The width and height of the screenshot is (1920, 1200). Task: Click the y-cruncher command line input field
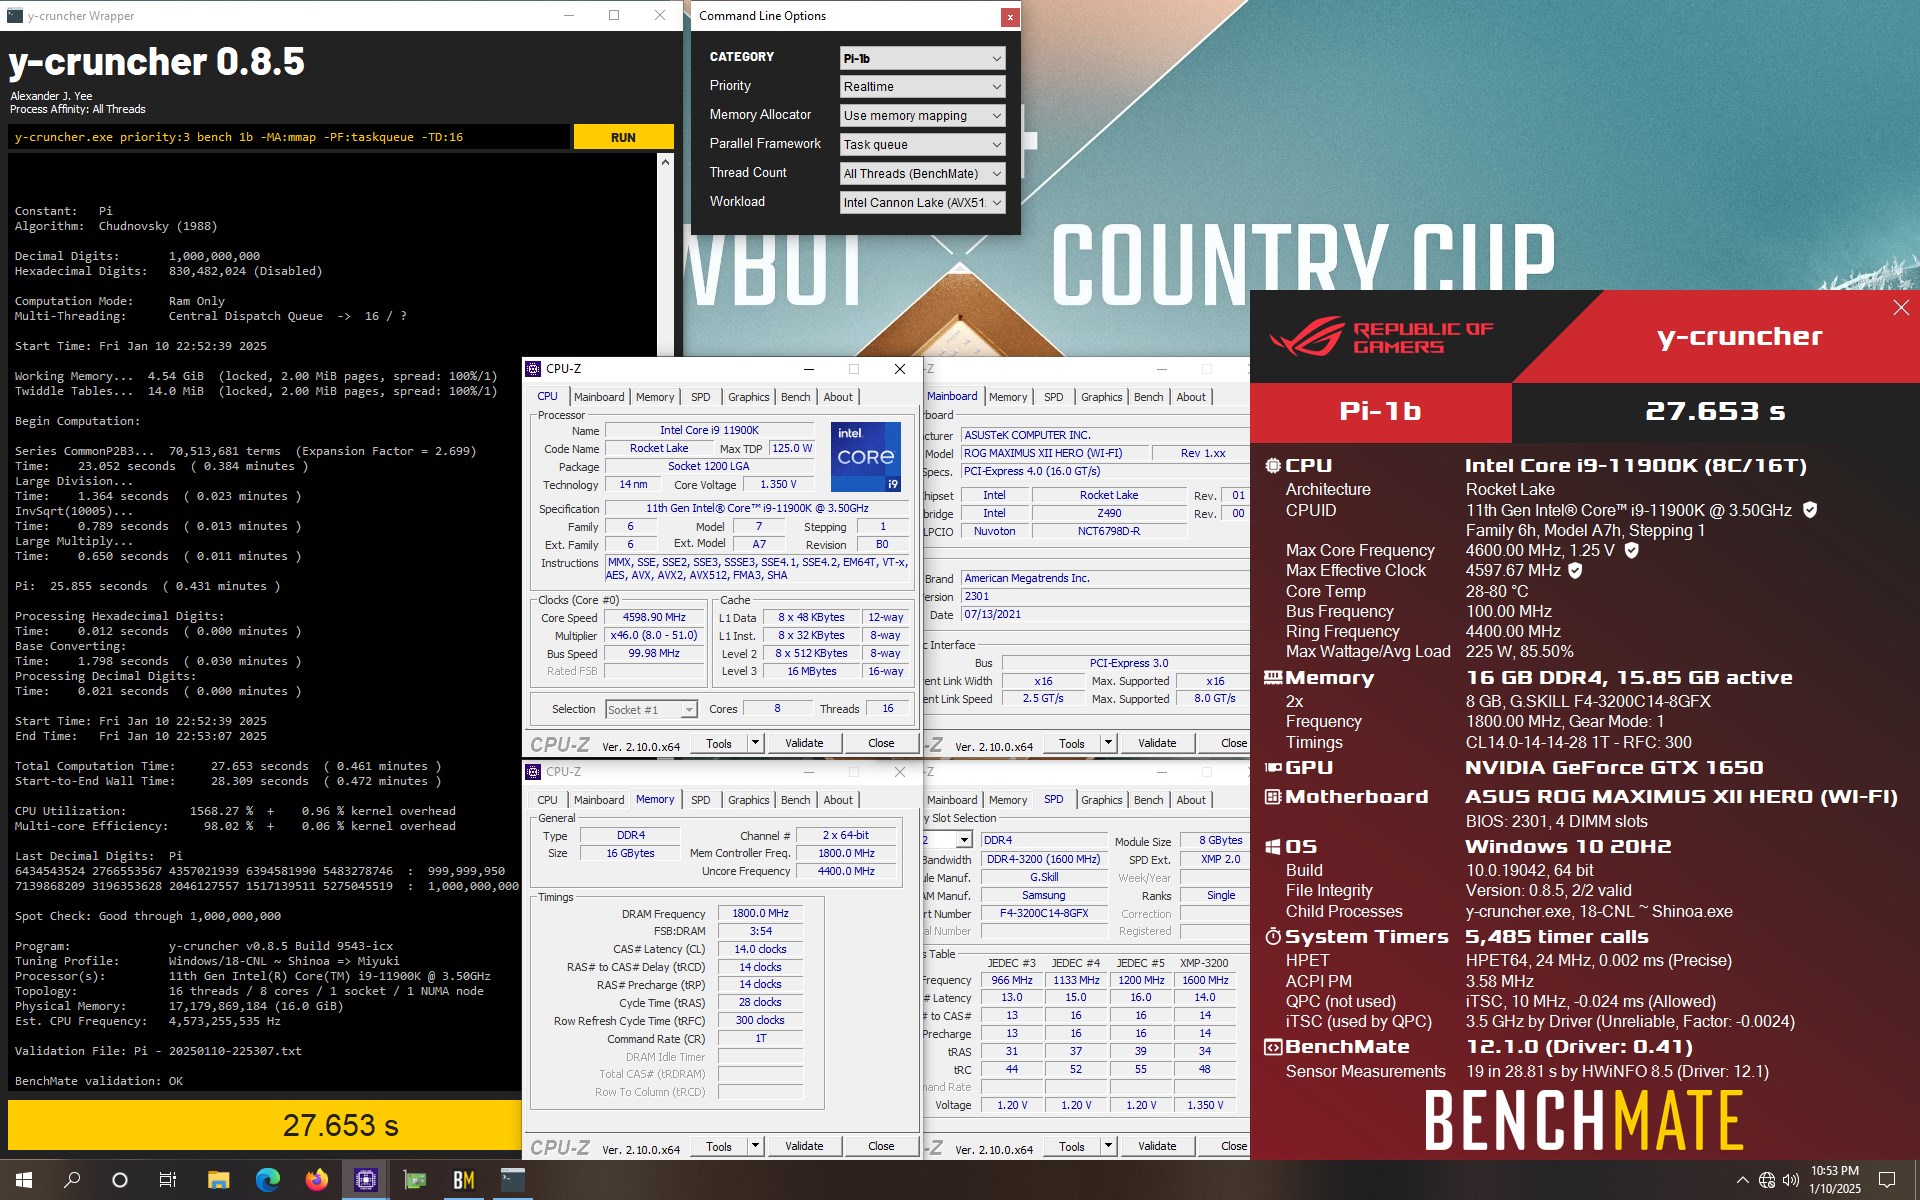(290, 137)
